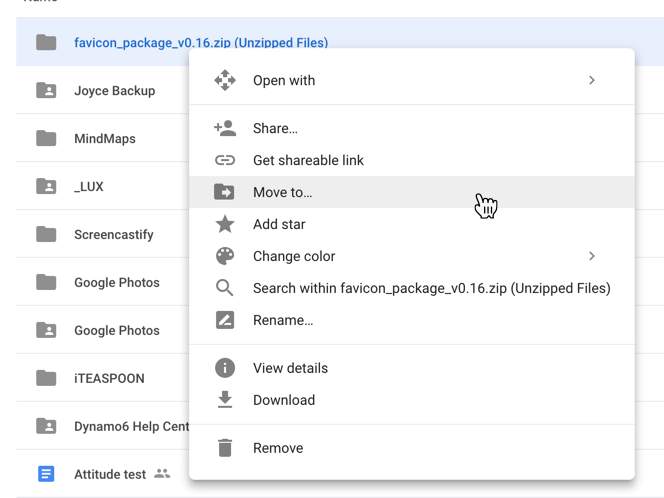Select the _LUX folder name
Screen dimensions: 664x498
click(x=89, y=187)
